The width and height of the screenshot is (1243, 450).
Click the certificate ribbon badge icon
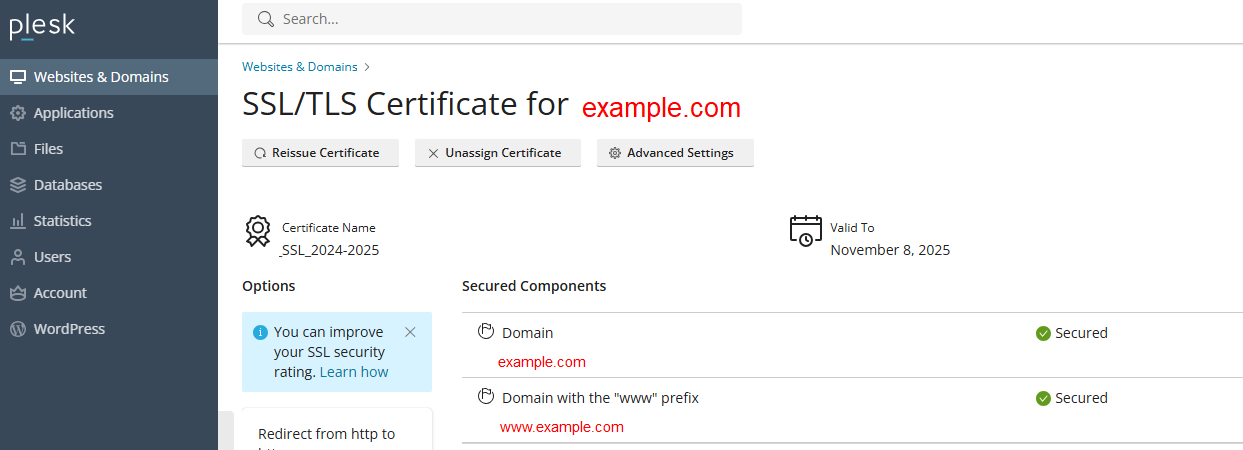[x=258, y=231]
